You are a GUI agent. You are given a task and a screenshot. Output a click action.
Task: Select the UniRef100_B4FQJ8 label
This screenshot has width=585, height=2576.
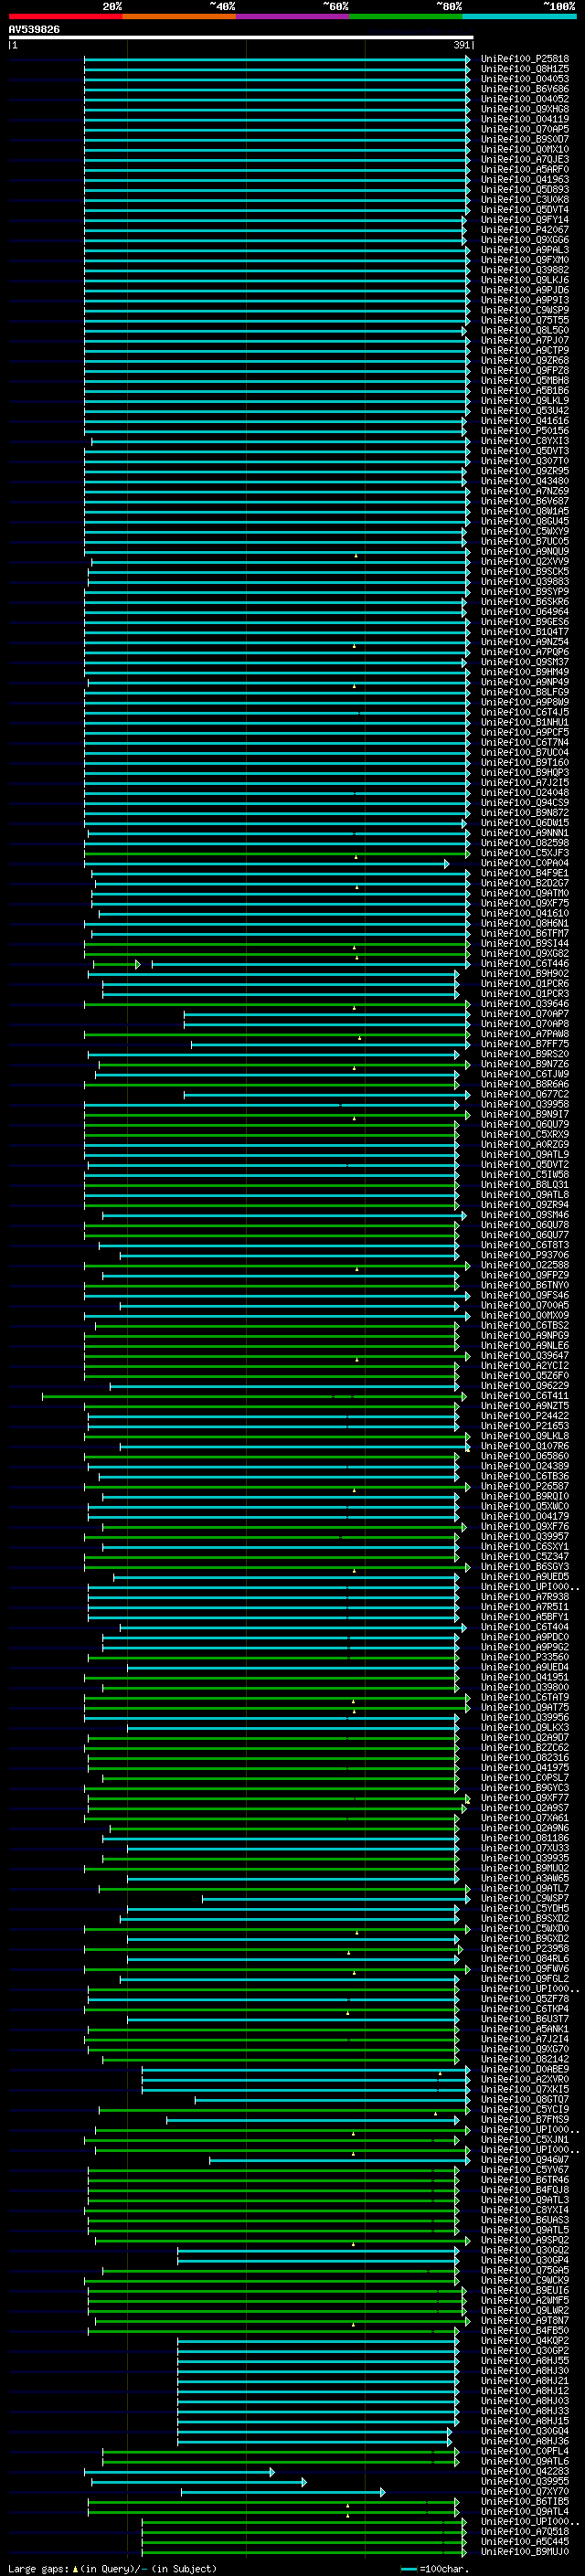[525, 2190]
